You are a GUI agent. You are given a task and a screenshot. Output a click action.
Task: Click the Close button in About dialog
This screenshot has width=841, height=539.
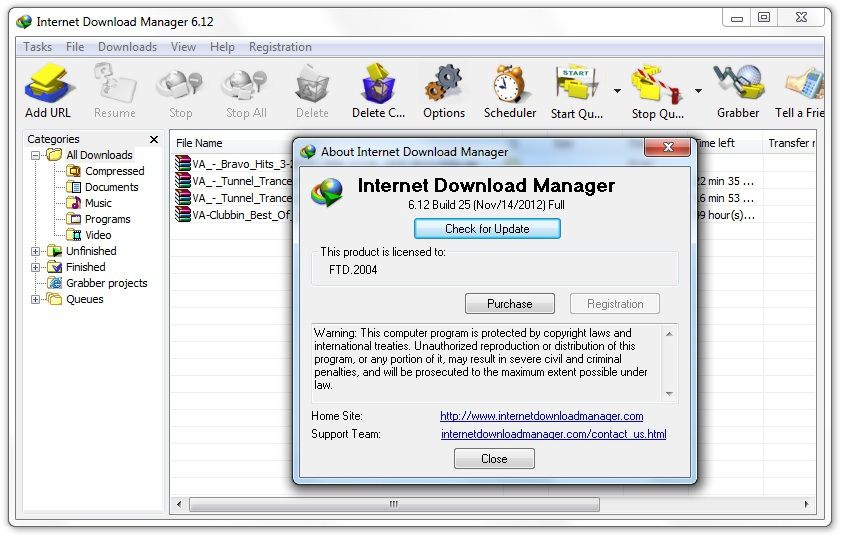pos(494,459)
